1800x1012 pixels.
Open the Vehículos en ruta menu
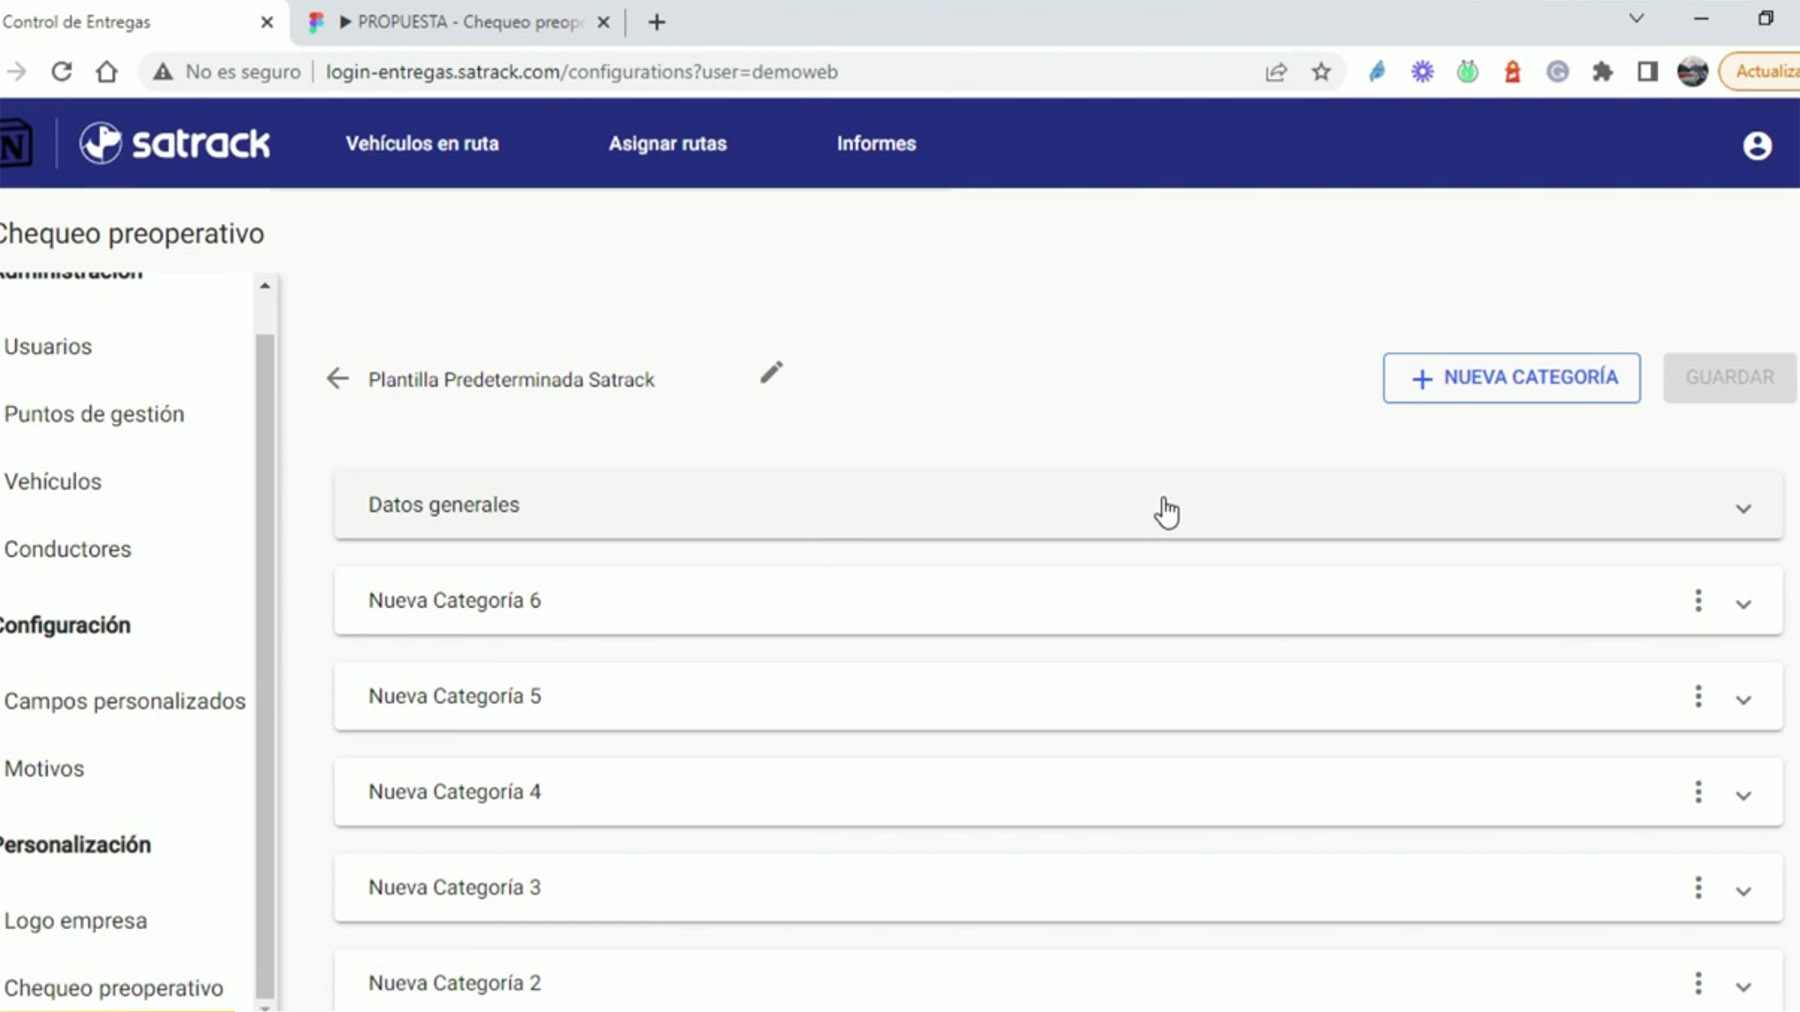[x=422, y=144]
